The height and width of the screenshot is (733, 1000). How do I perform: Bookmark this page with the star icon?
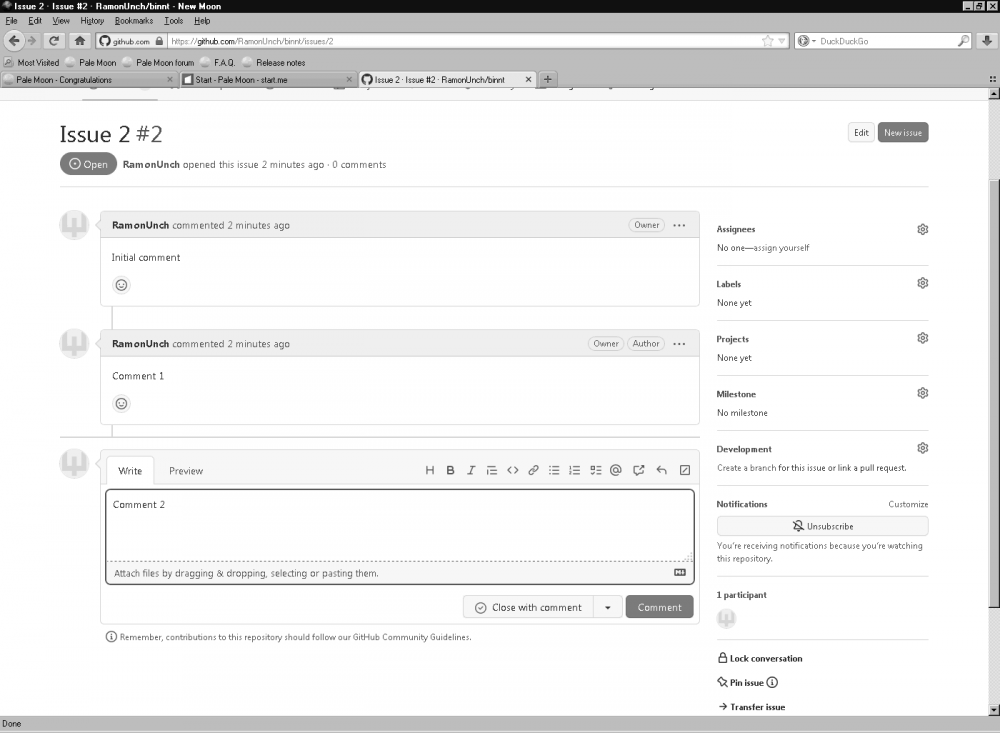pyautogui.click(x=767, y=41)
